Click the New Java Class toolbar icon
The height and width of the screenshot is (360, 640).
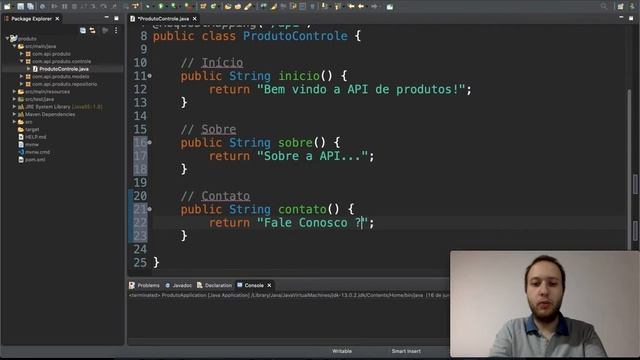pyautogui.click(x=213, y=7)
